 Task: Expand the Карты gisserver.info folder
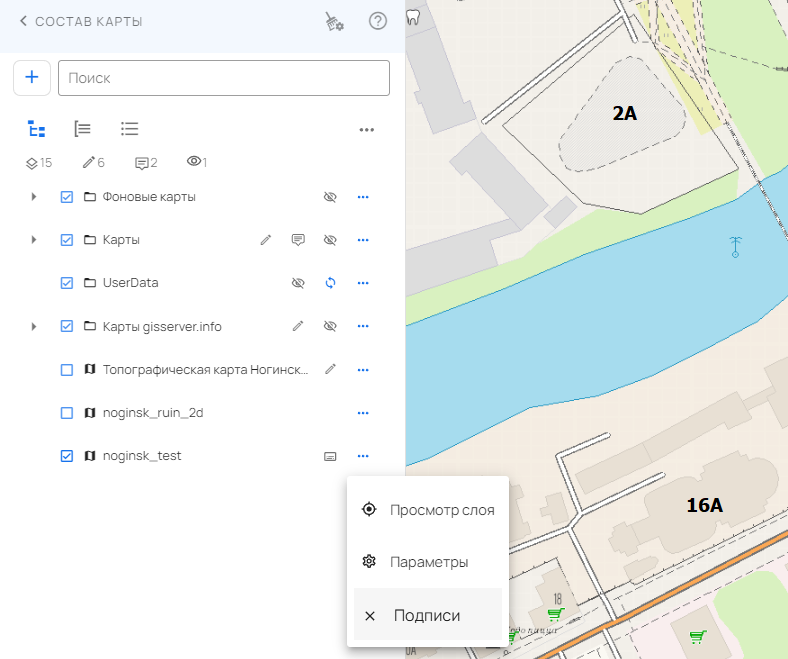pyautogui.click(x=34, y=326)
